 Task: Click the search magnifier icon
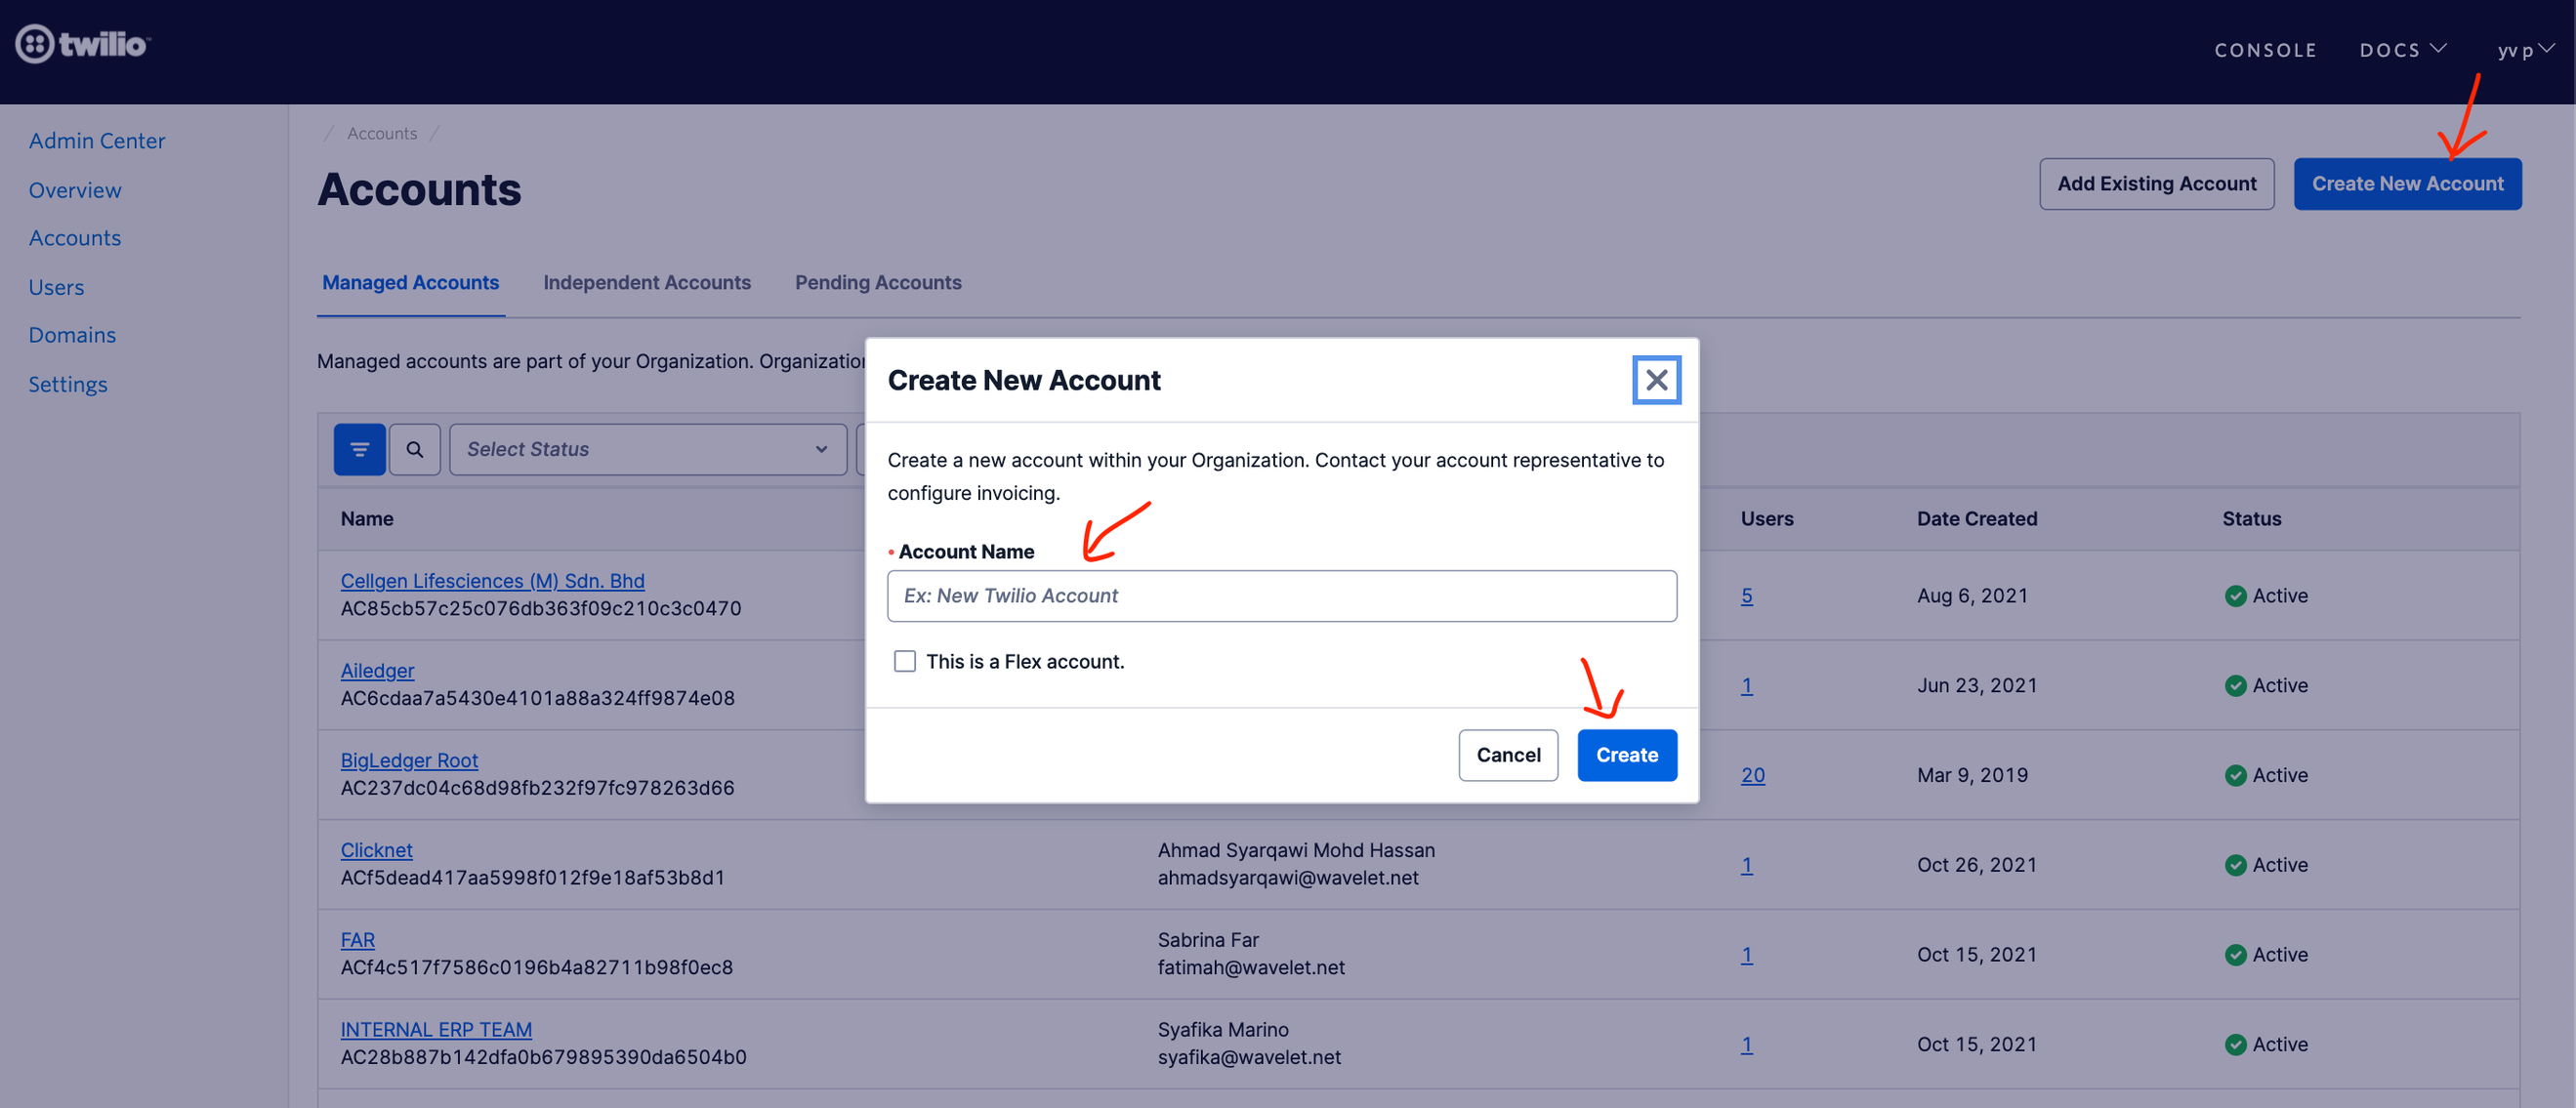click(414, 449)
